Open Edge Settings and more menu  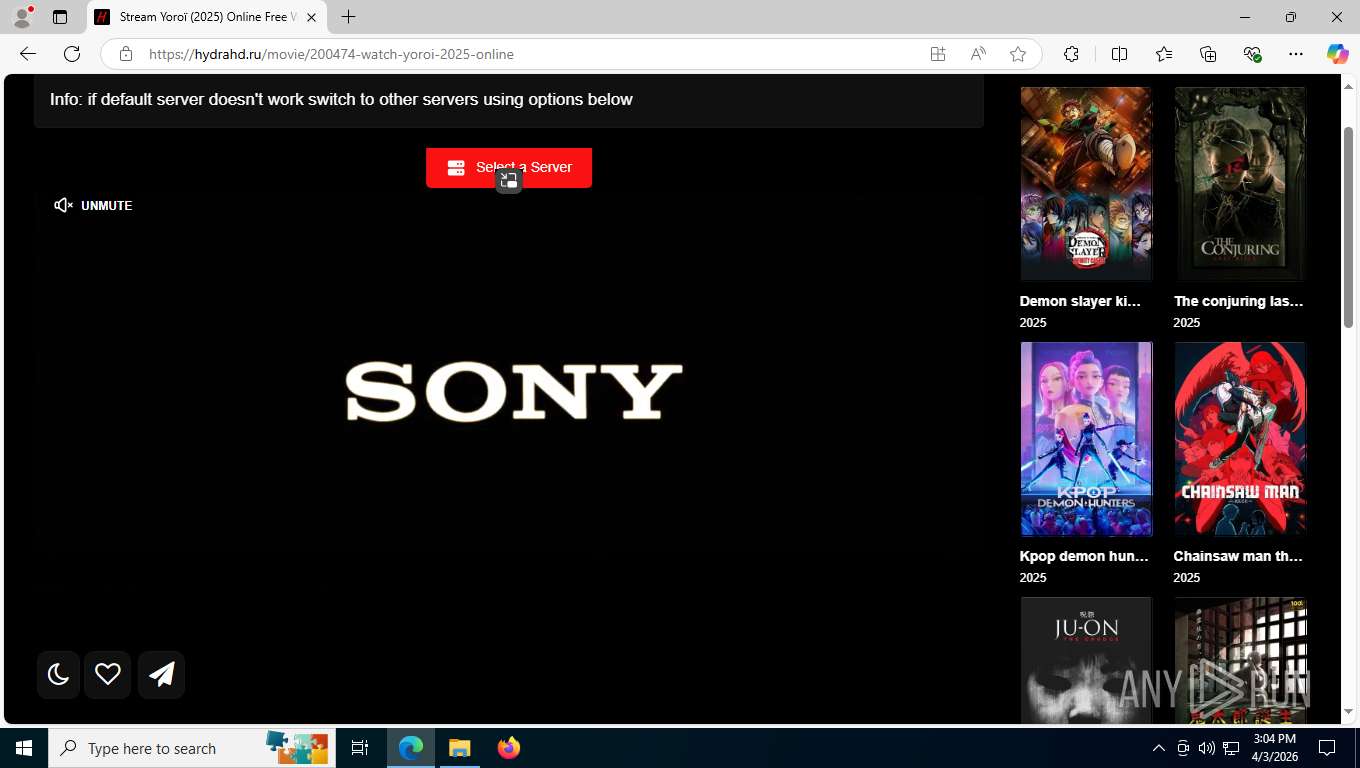pos(1296,54)
